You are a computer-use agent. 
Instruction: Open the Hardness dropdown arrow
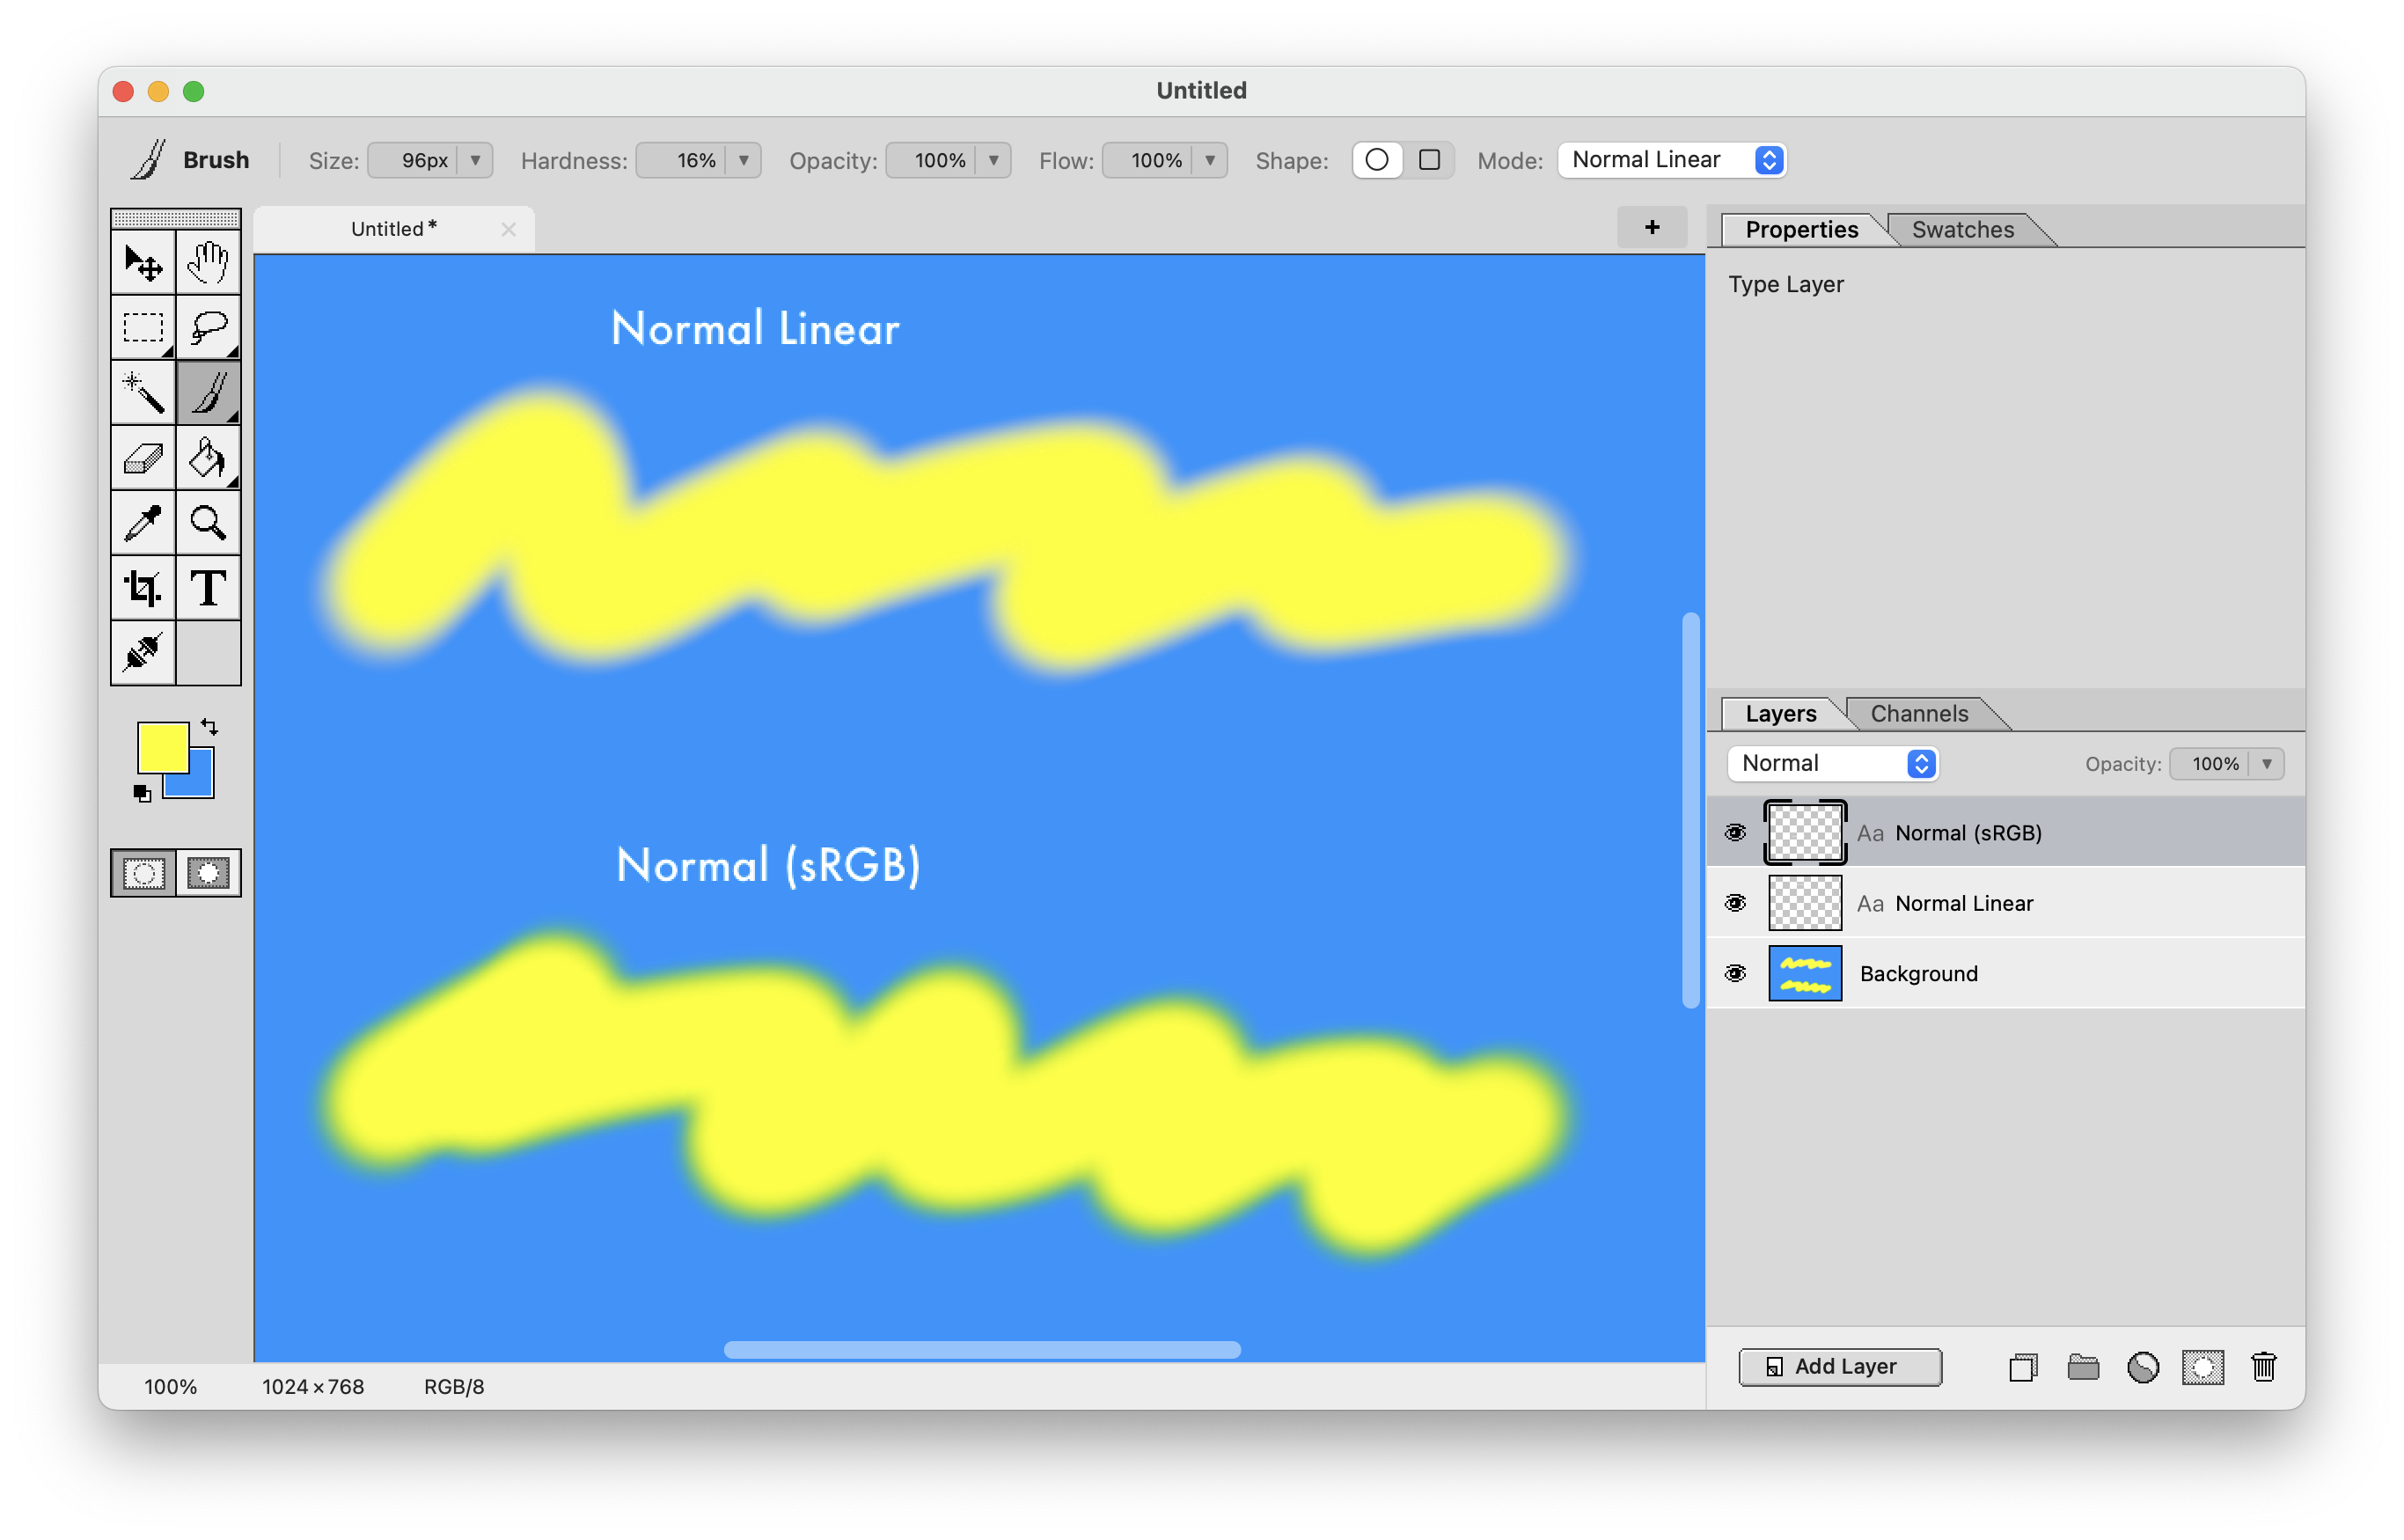click(743, 160)
